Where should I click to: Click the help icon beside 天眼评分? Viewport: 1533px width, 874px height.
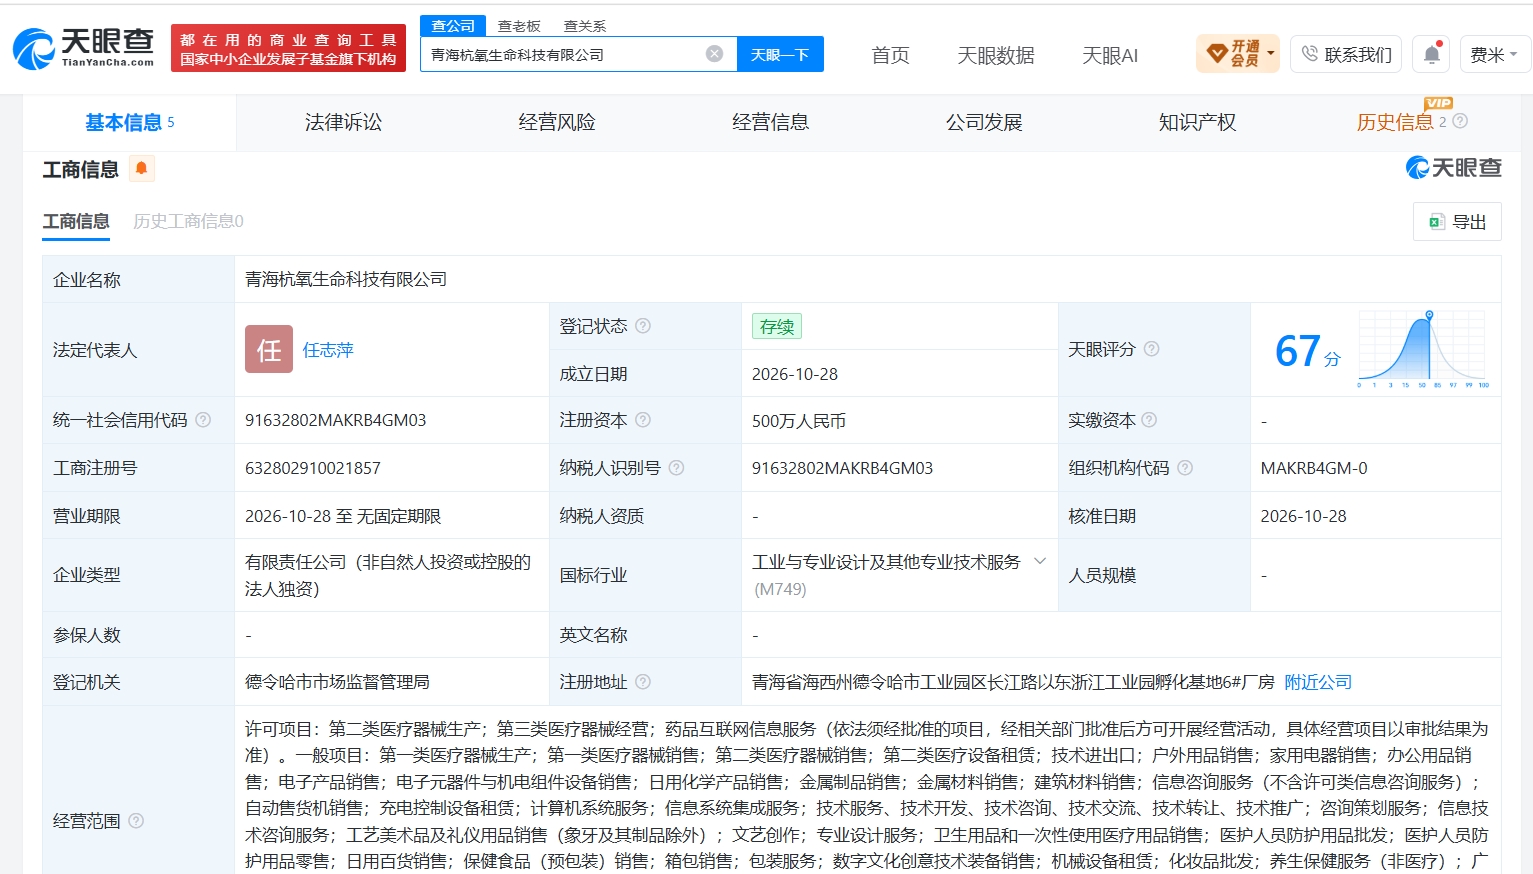(x=1151, y=349)
